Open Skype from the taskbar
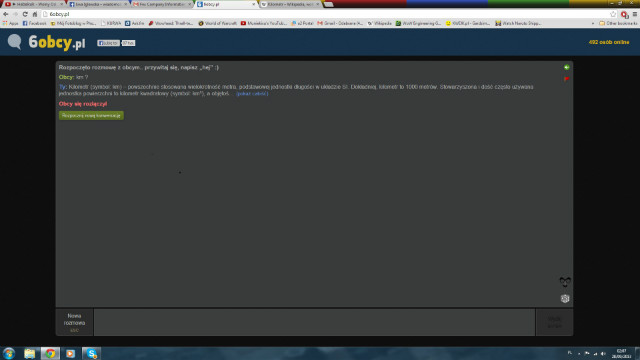This screenshot has width=640, height=360. point(91,353)
